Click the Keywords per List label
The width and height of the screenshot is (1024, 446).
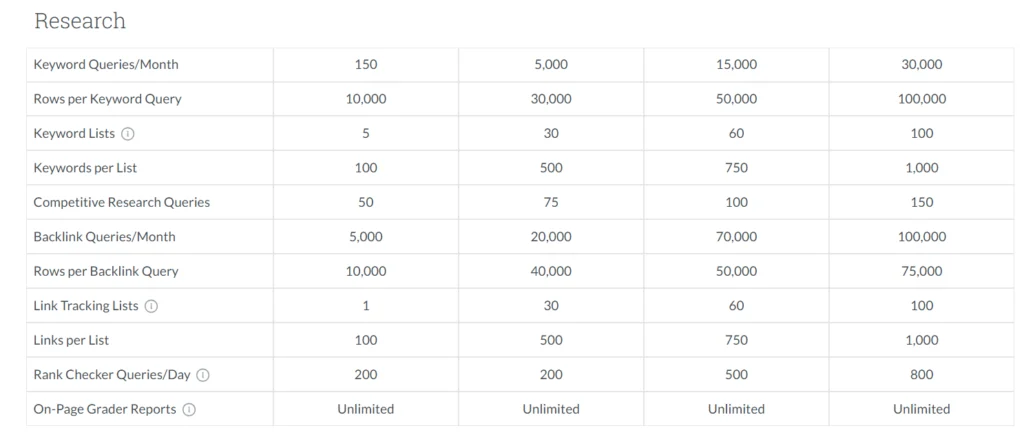[x=85, y=168]
